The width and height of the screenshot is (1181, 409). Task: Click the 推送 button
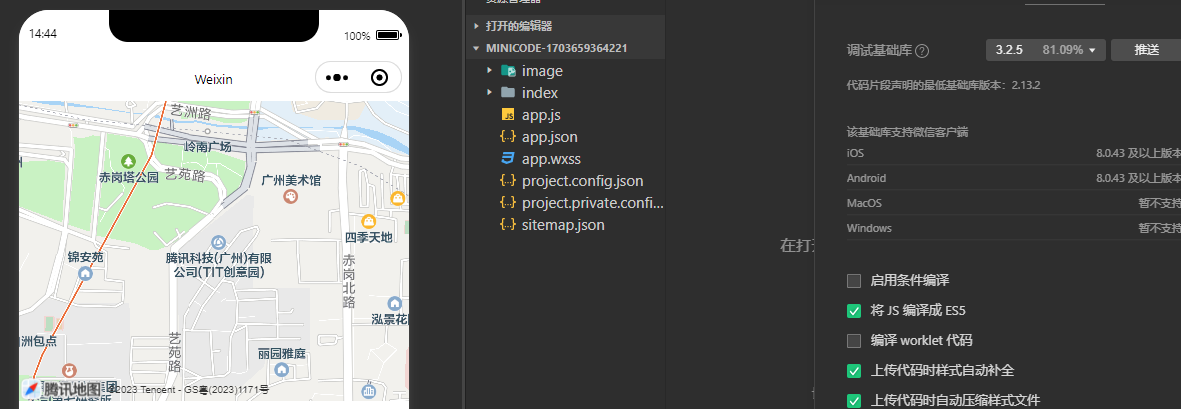(x=1146, y=50)
